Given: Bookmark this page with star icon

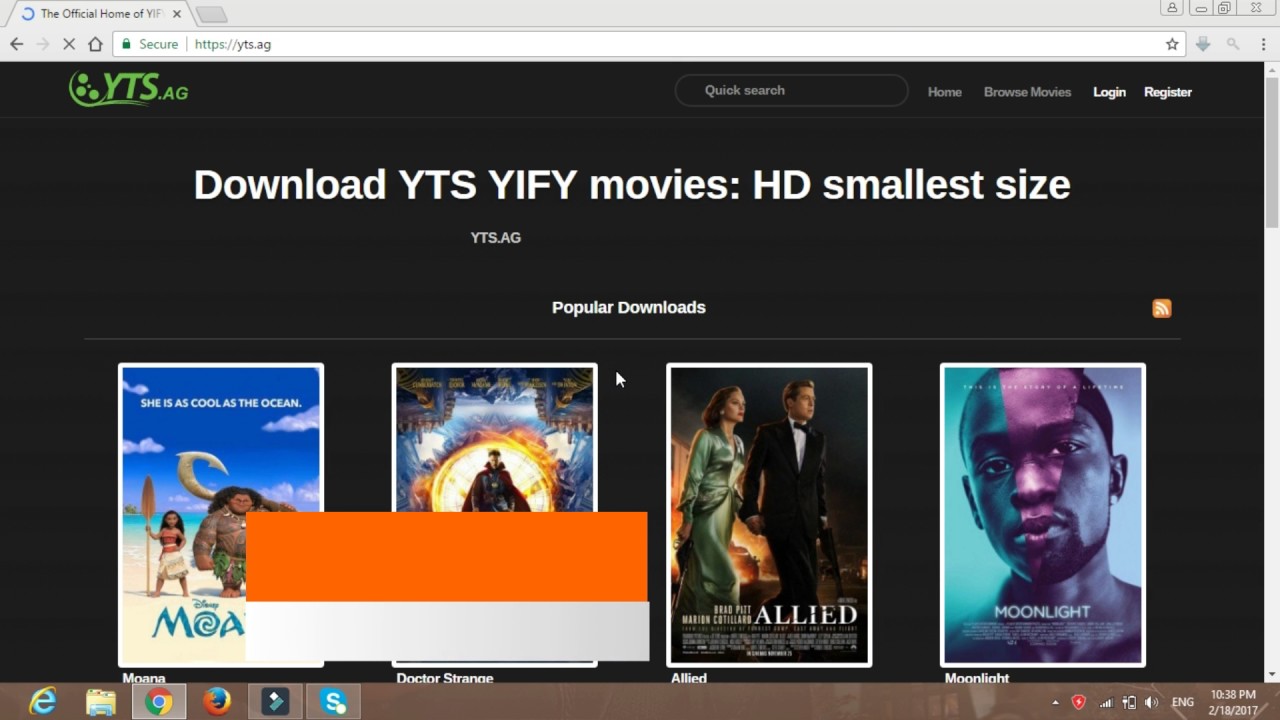Looking at the screenshot, I should pos(1172,44).
